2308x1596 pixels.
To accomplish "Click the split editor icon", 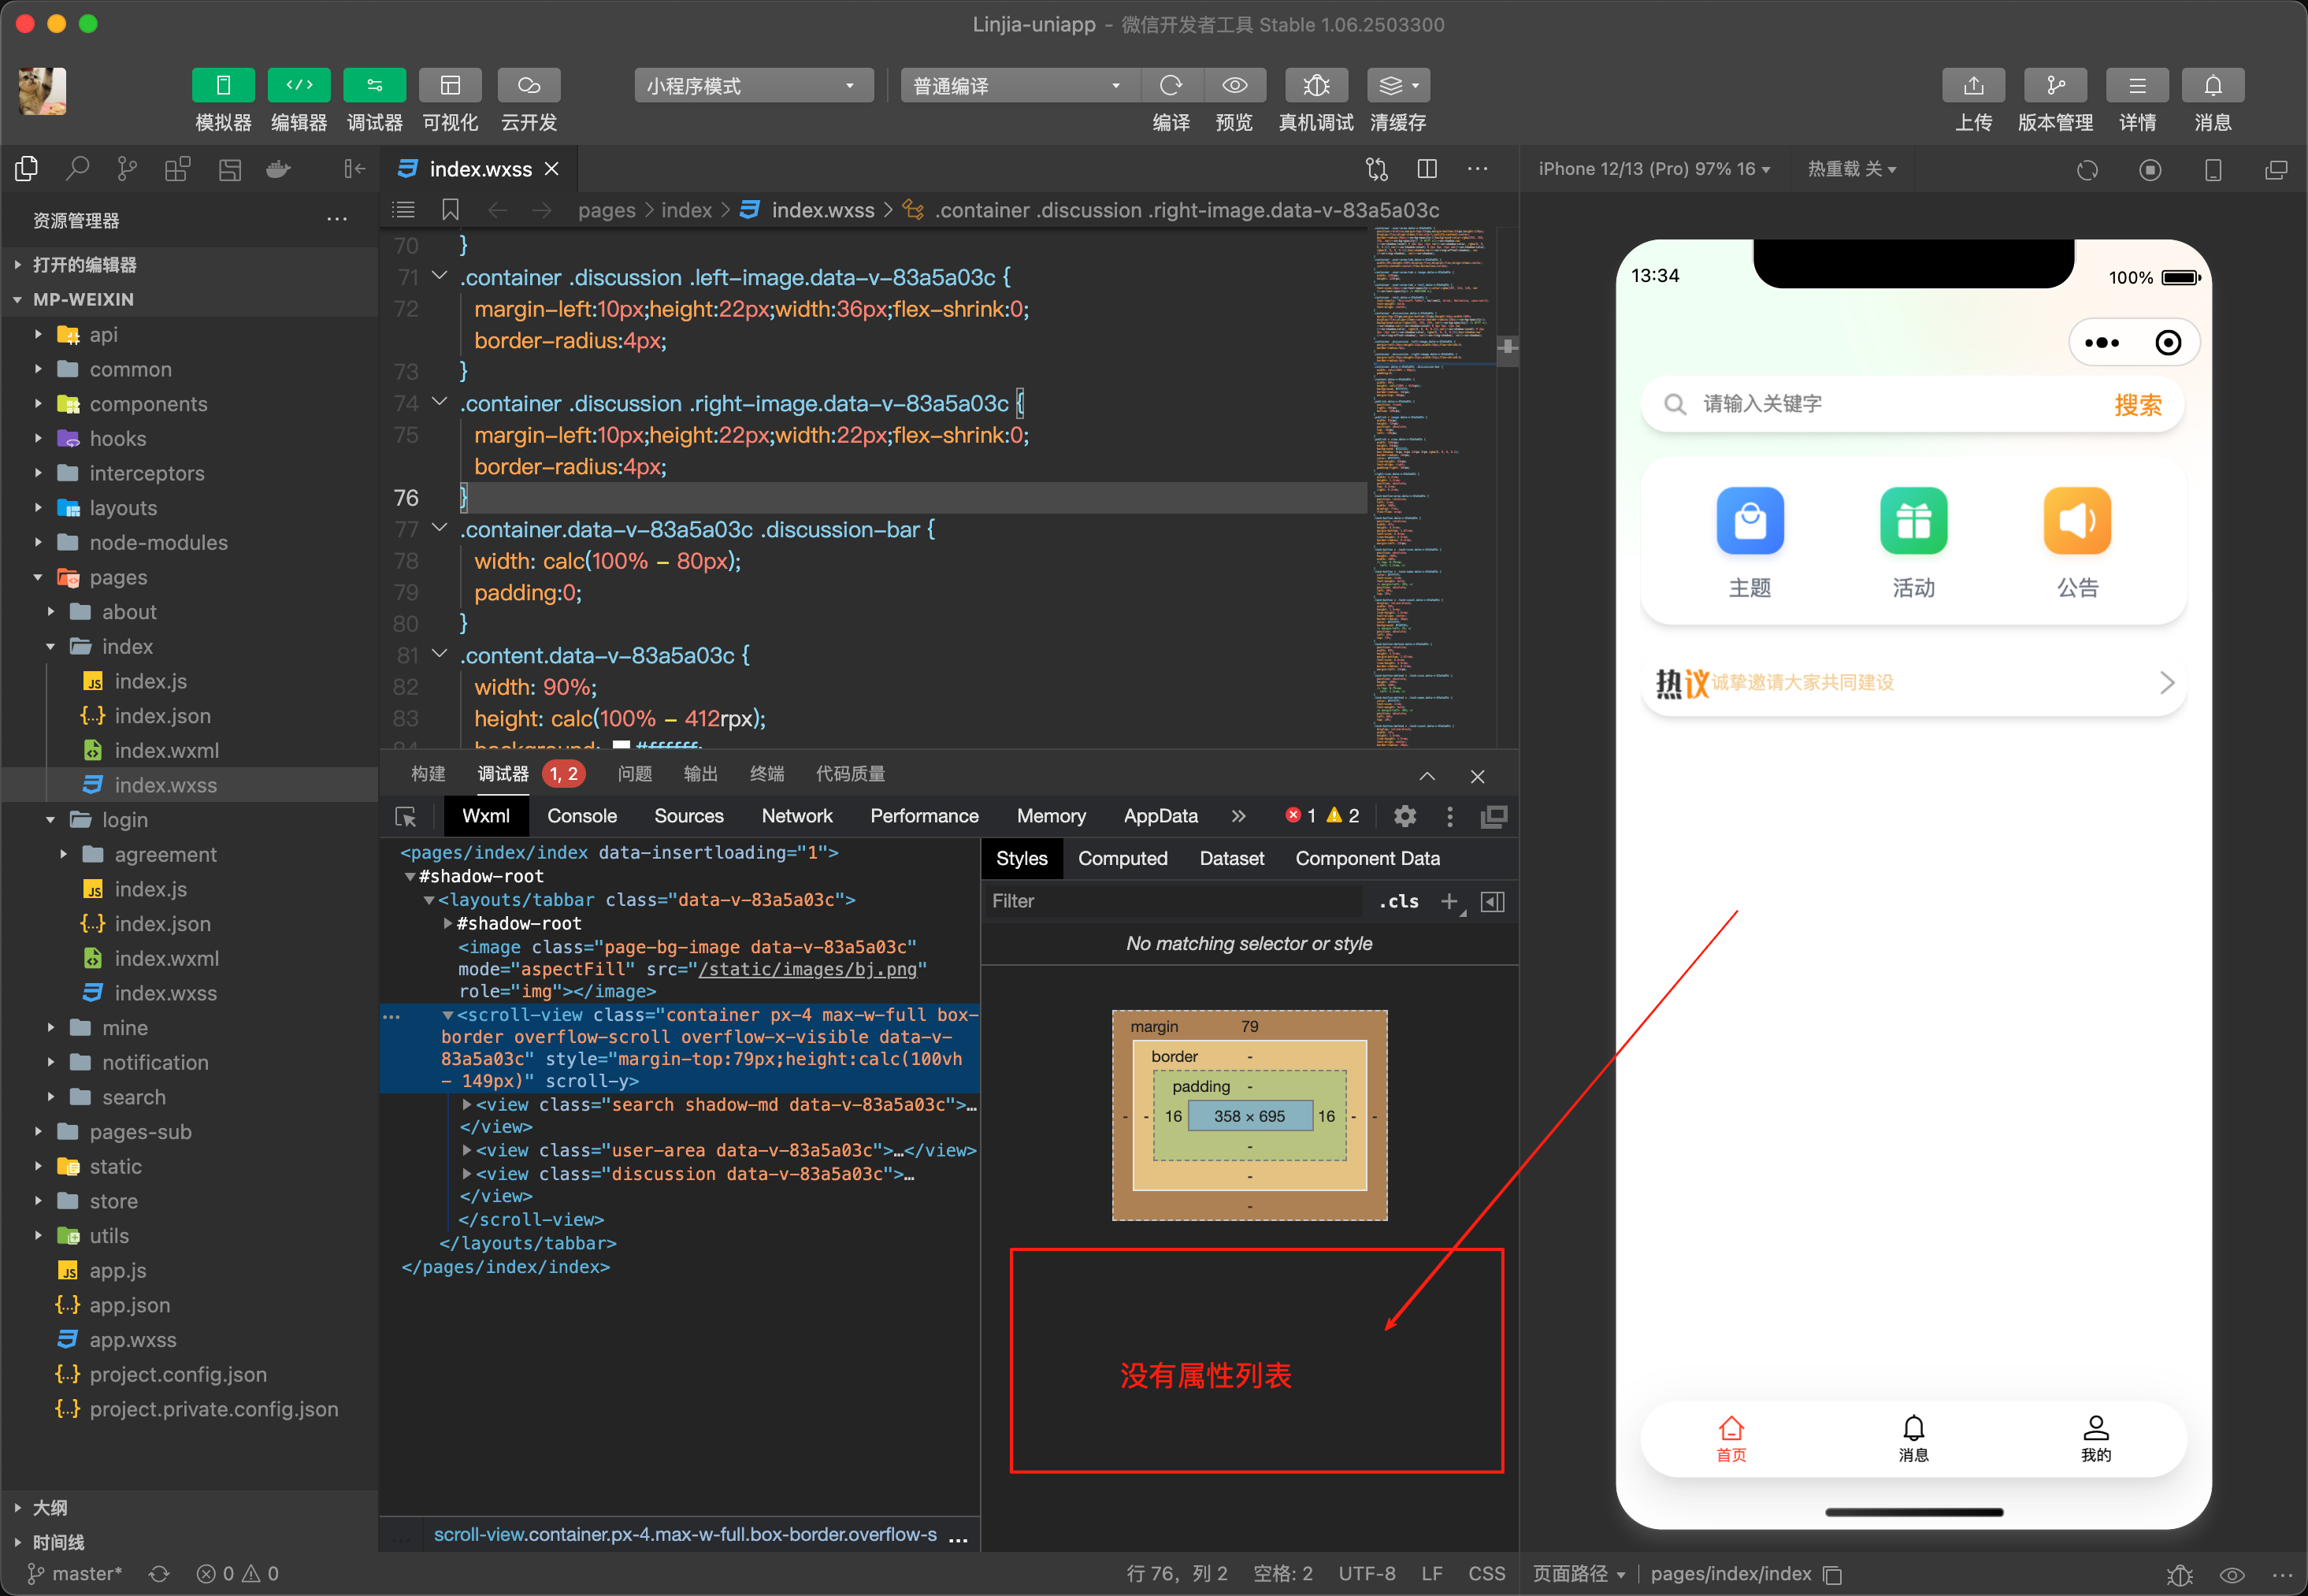I will [1427, 169].
